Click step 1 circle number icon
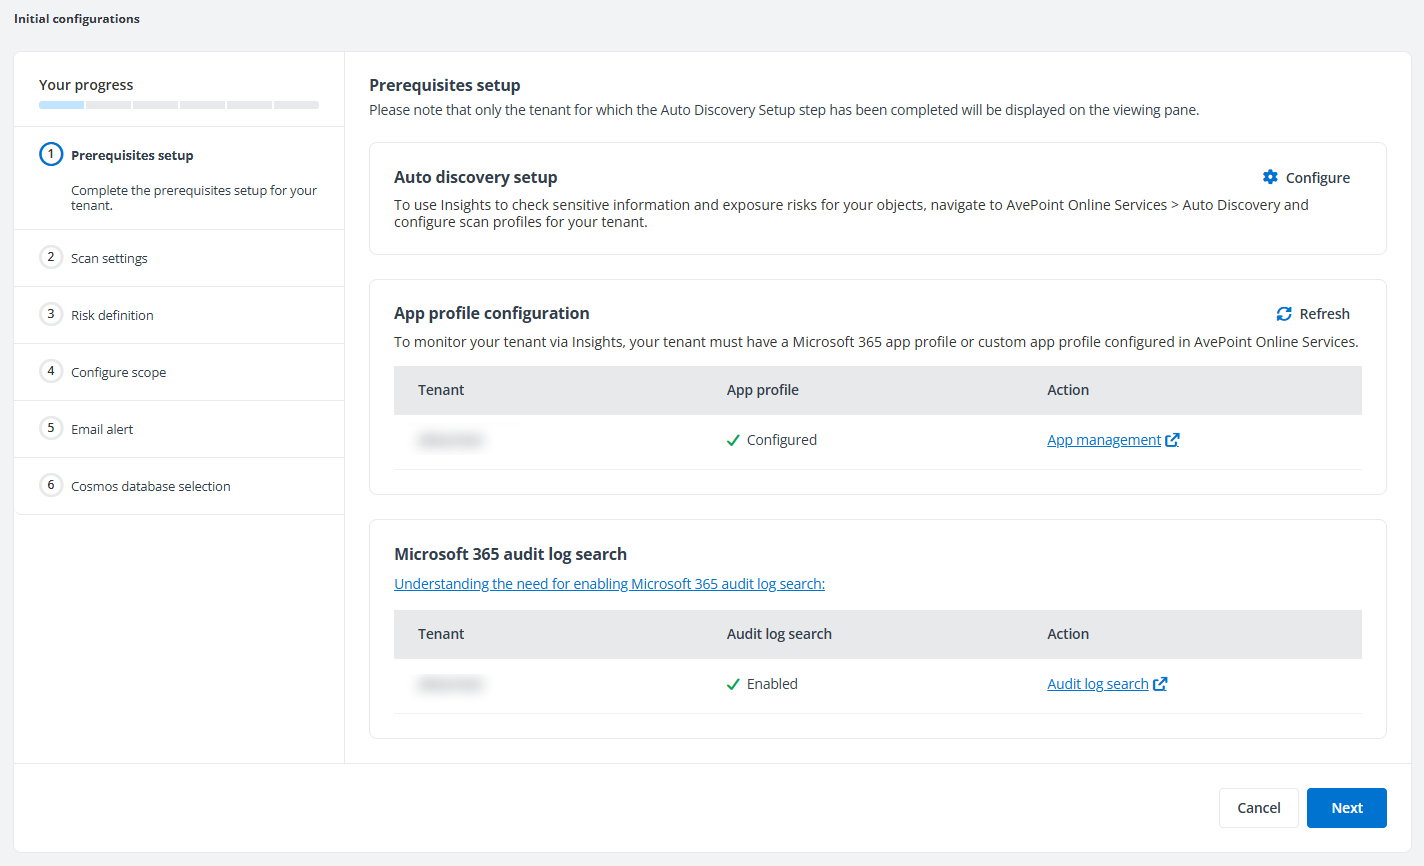 point(51,155)
